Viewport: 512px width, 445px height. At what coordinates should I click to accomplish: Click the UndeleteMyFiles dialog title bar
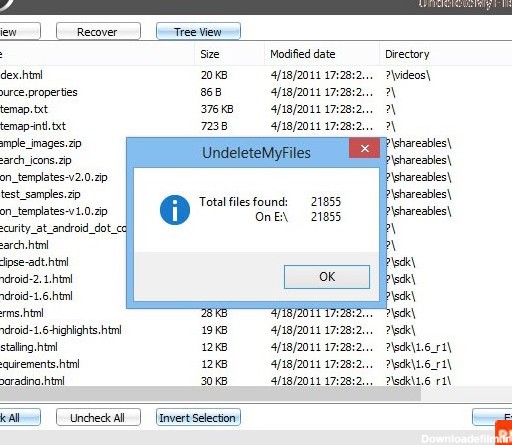click(238, 153)
